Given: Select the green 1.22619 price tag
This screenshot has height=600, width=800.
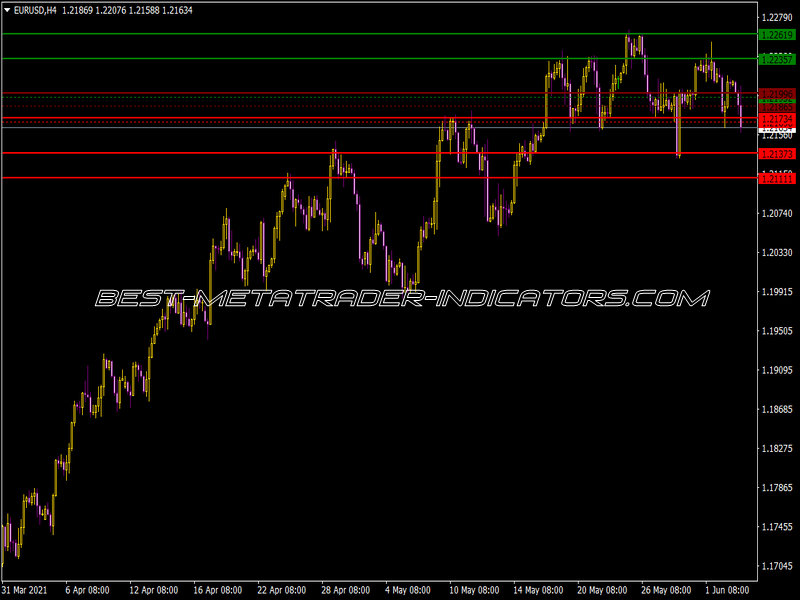Looking at the screenshot, I should coord(777,35).
